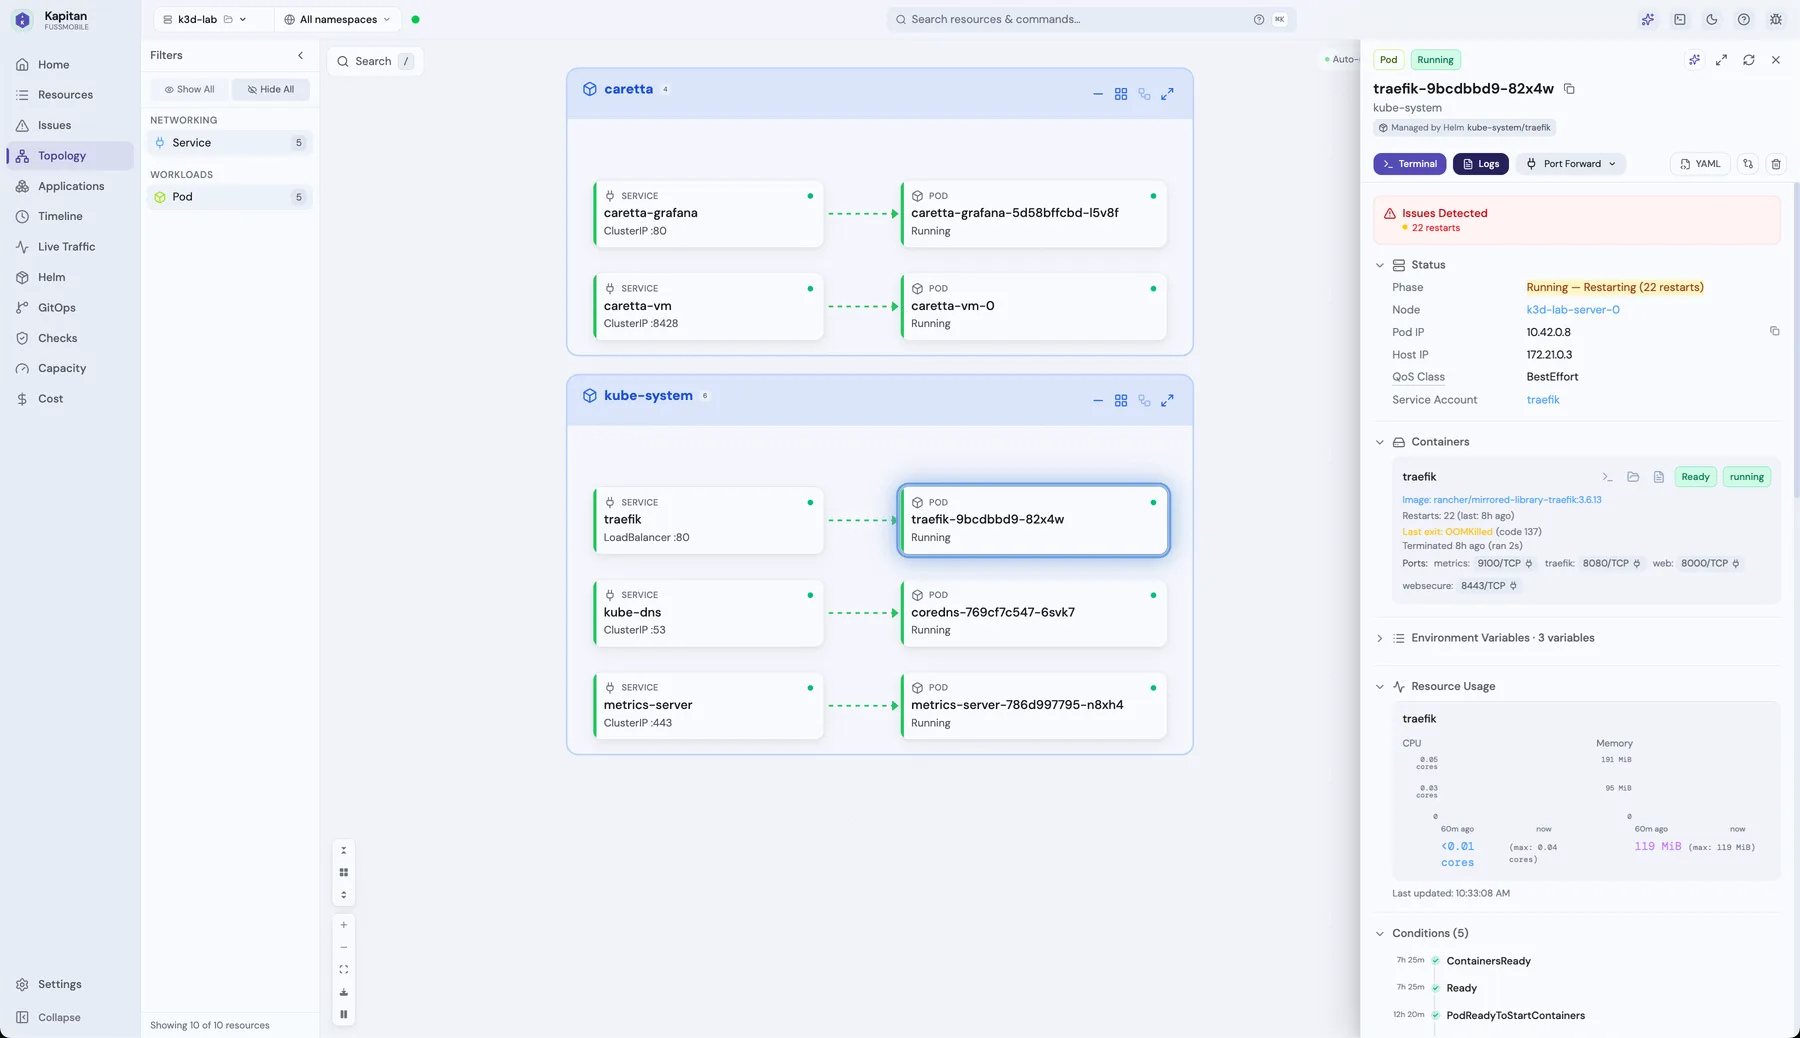
Task: Arrange topology in grid layout control
Action: [344, 872]
